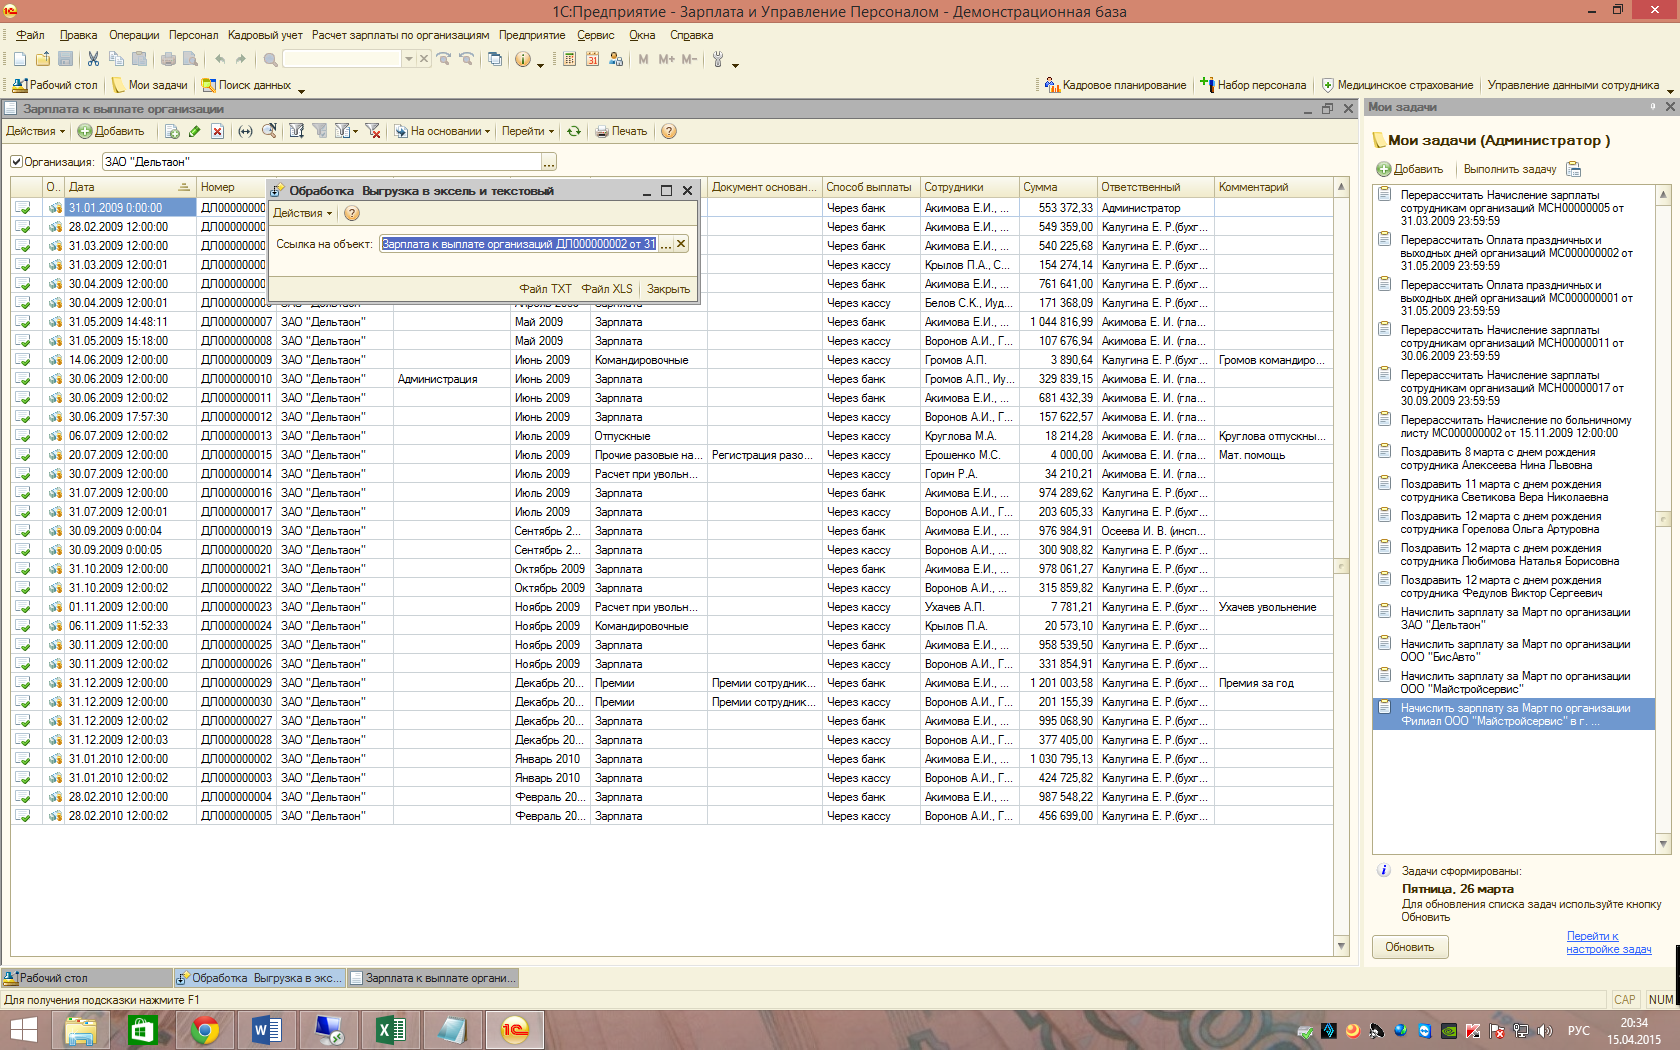Click the search by number icon
This screenshot has height=1050, width=1680.
tap(268, 131)
